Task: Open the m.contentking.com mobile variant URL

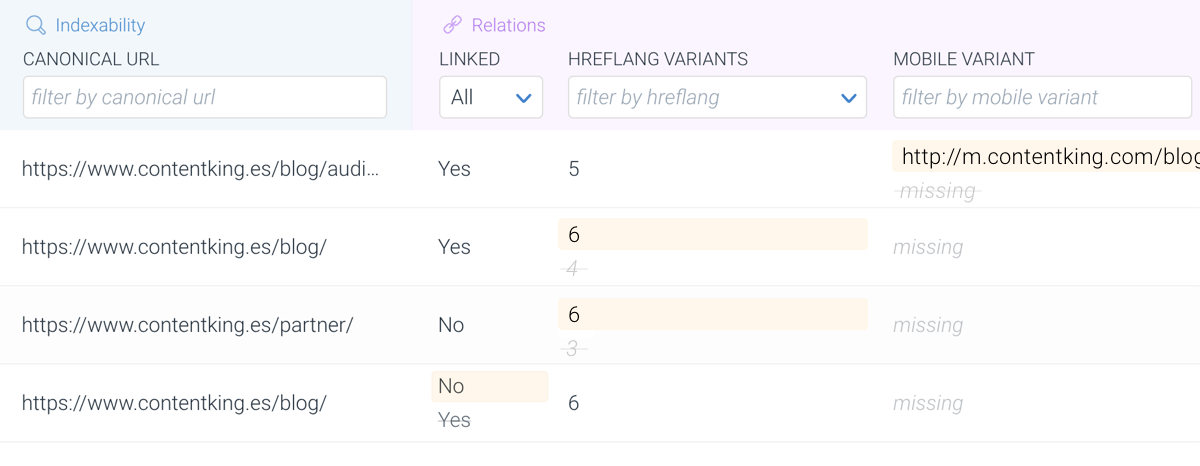Action: point(1050,157)
